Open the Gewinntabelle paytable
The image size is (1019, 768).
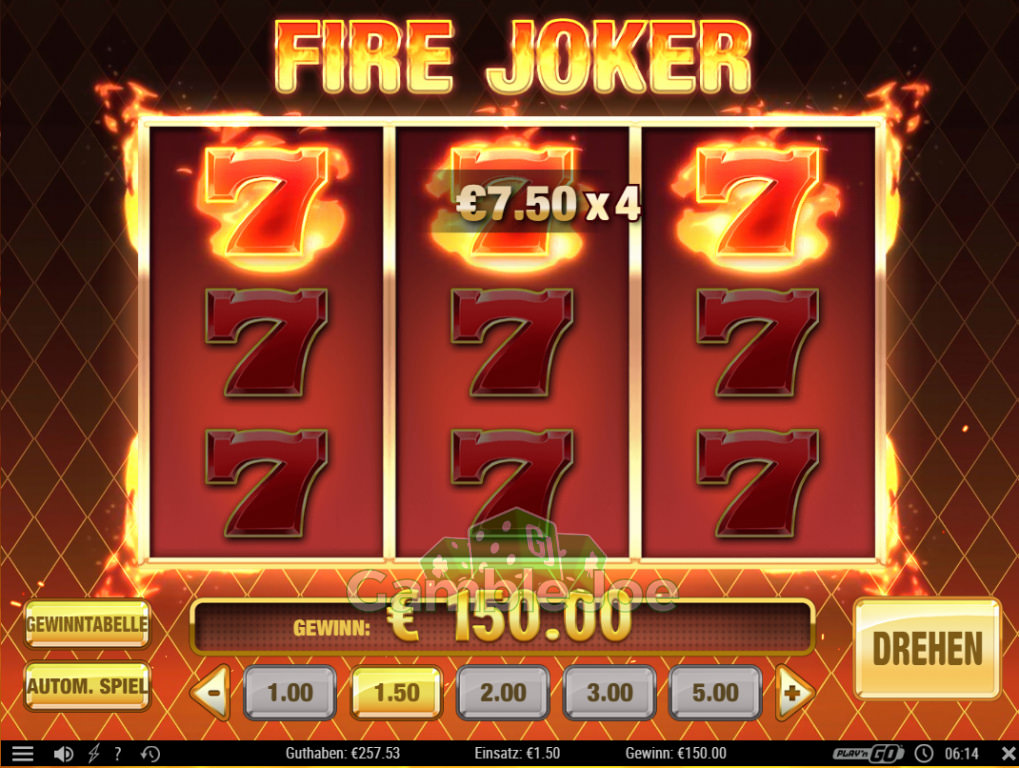87,624
